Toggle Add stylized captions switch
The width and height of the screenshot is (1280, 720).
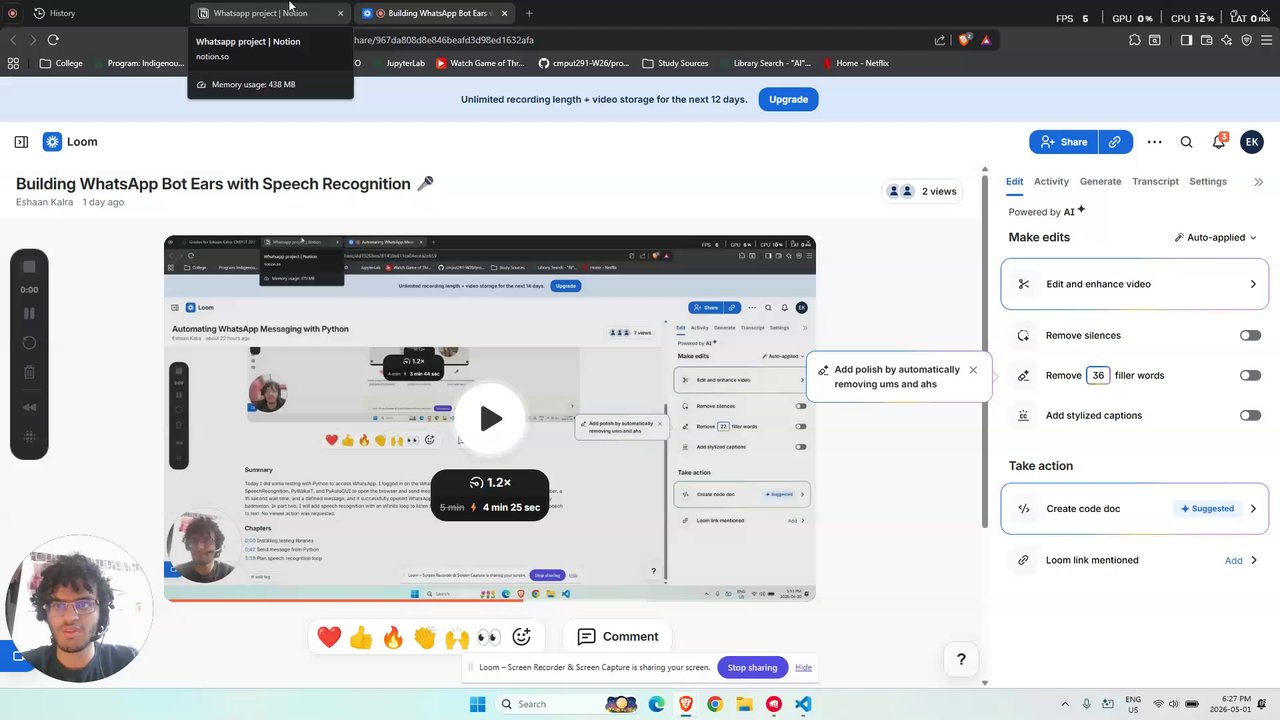click(x=1250, y=416)
